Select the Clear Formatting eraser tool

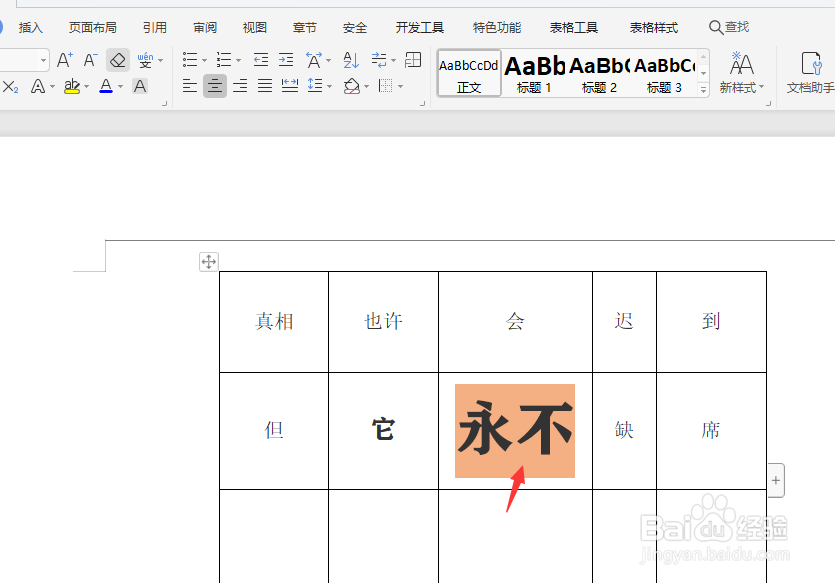coord(117,61)
